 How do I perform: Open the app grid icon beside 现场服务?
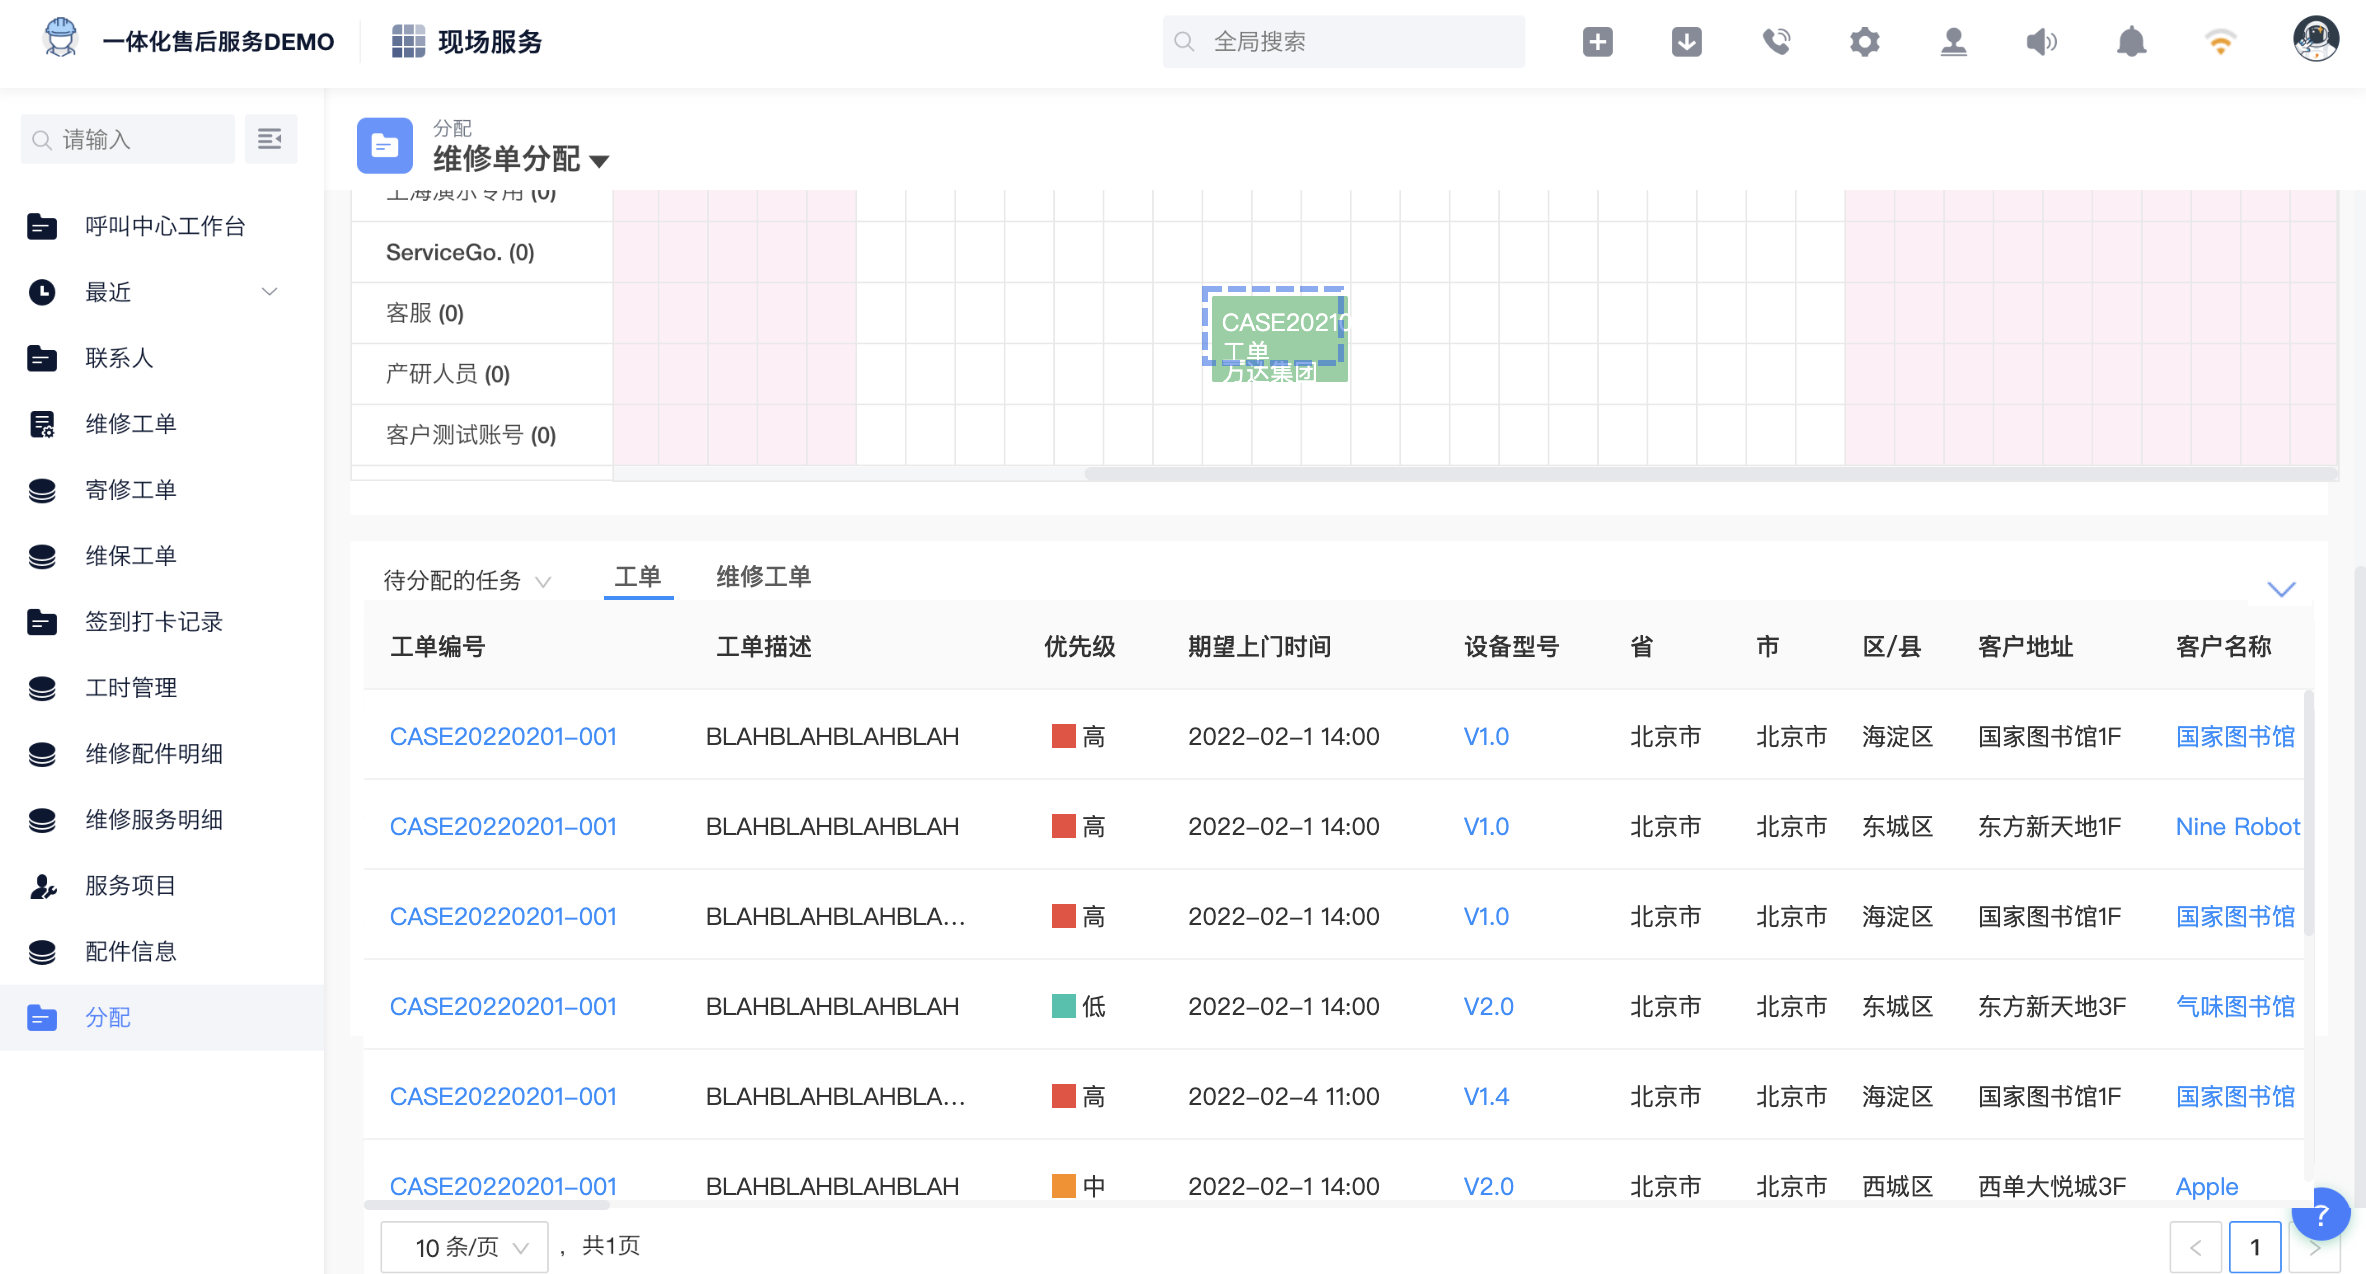(408, 42)
